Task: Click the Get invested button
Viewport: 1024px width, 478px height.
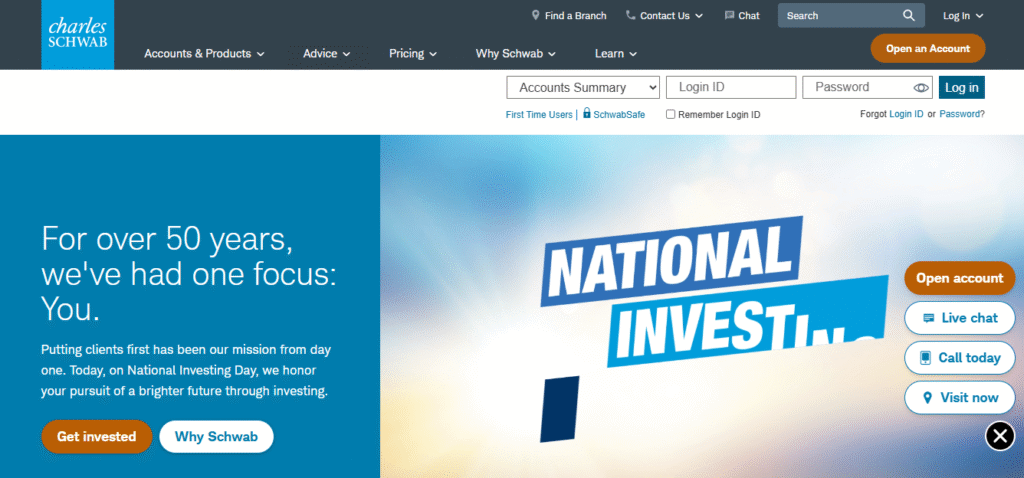Action: click(x=97, y=437)
